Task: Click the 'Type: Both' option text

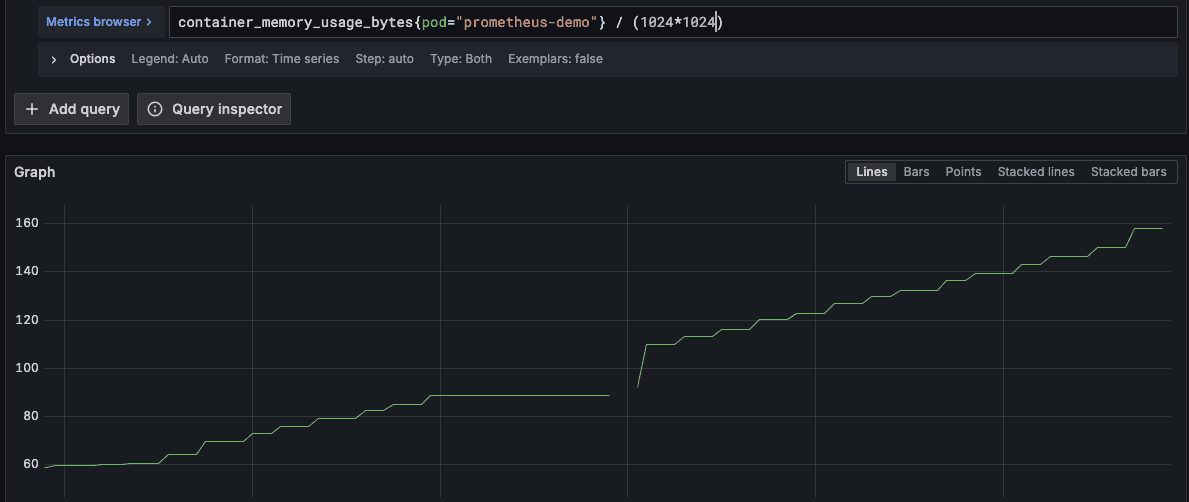Action: click(461, 58)
